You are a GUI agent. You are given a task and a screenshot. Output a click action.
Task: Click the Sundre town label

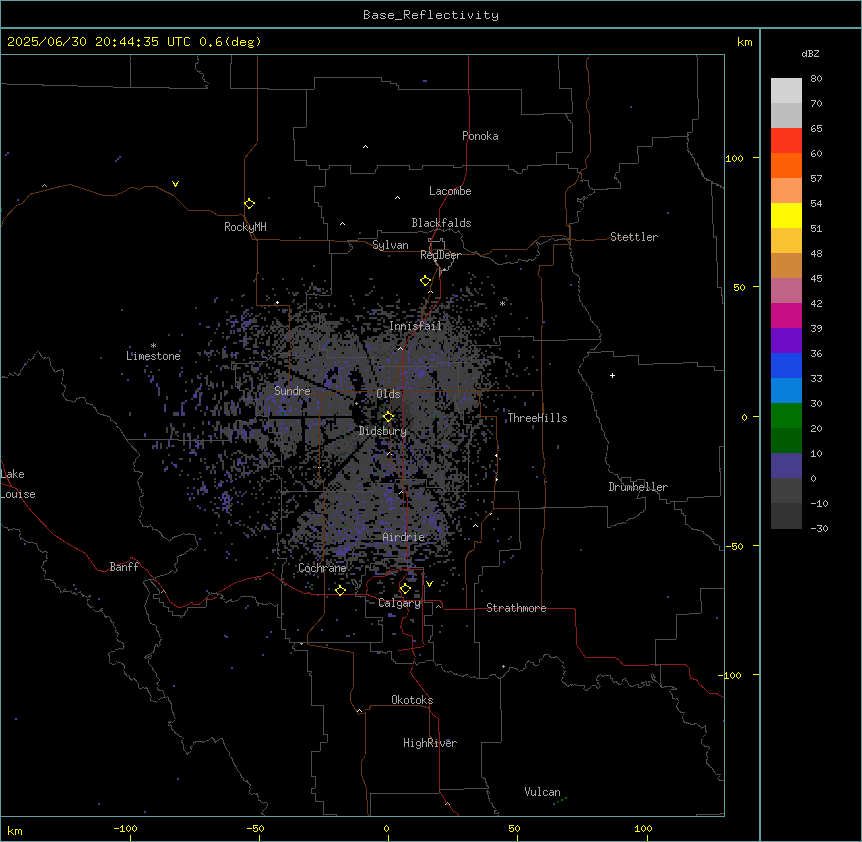pyautogui.click(x=292, y=391)
